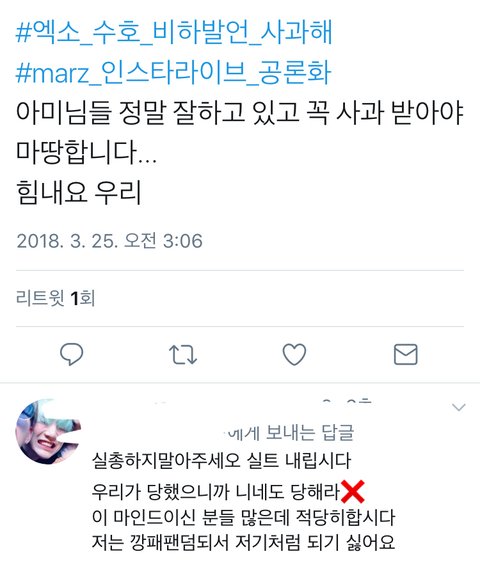480x570 pixels.
Task: Select the tweet line 아미님들 정말 잘하고 있고
Action: point(239,112)
